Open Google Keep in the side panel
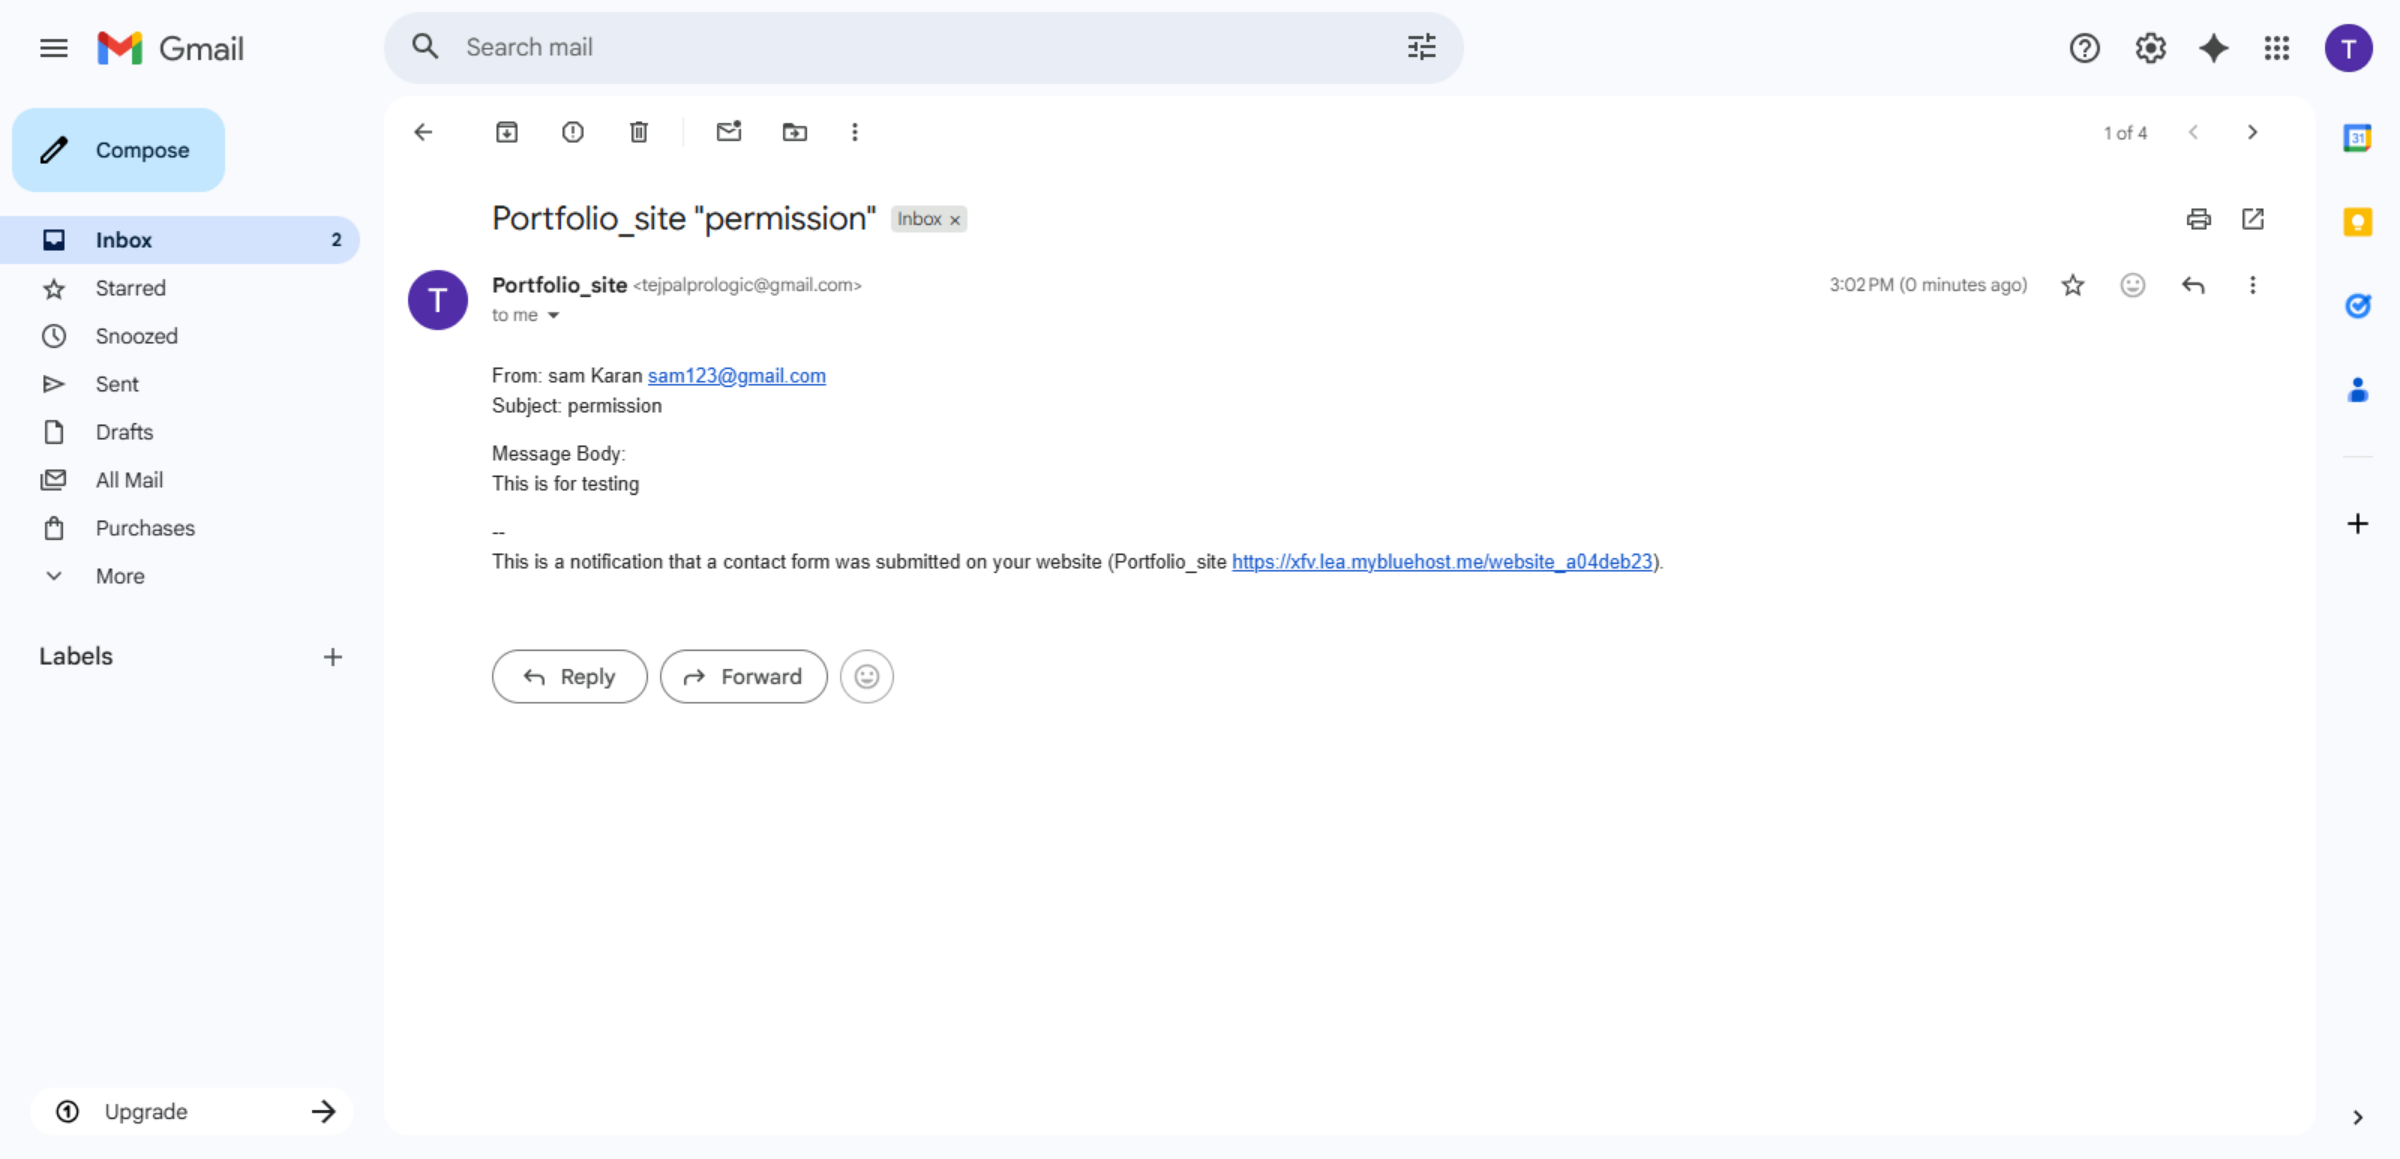 click(x=2358, y=222)
